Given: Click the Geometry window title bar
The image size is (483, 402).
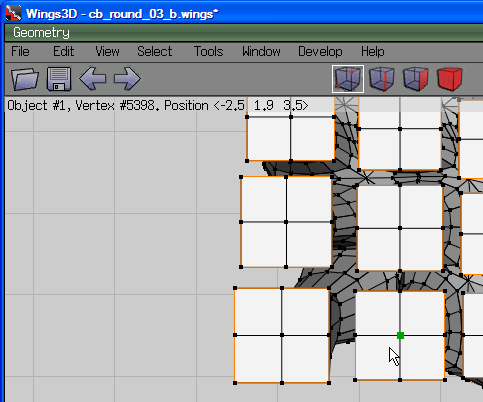Looking at the screenshot, I should click(244, 33).
